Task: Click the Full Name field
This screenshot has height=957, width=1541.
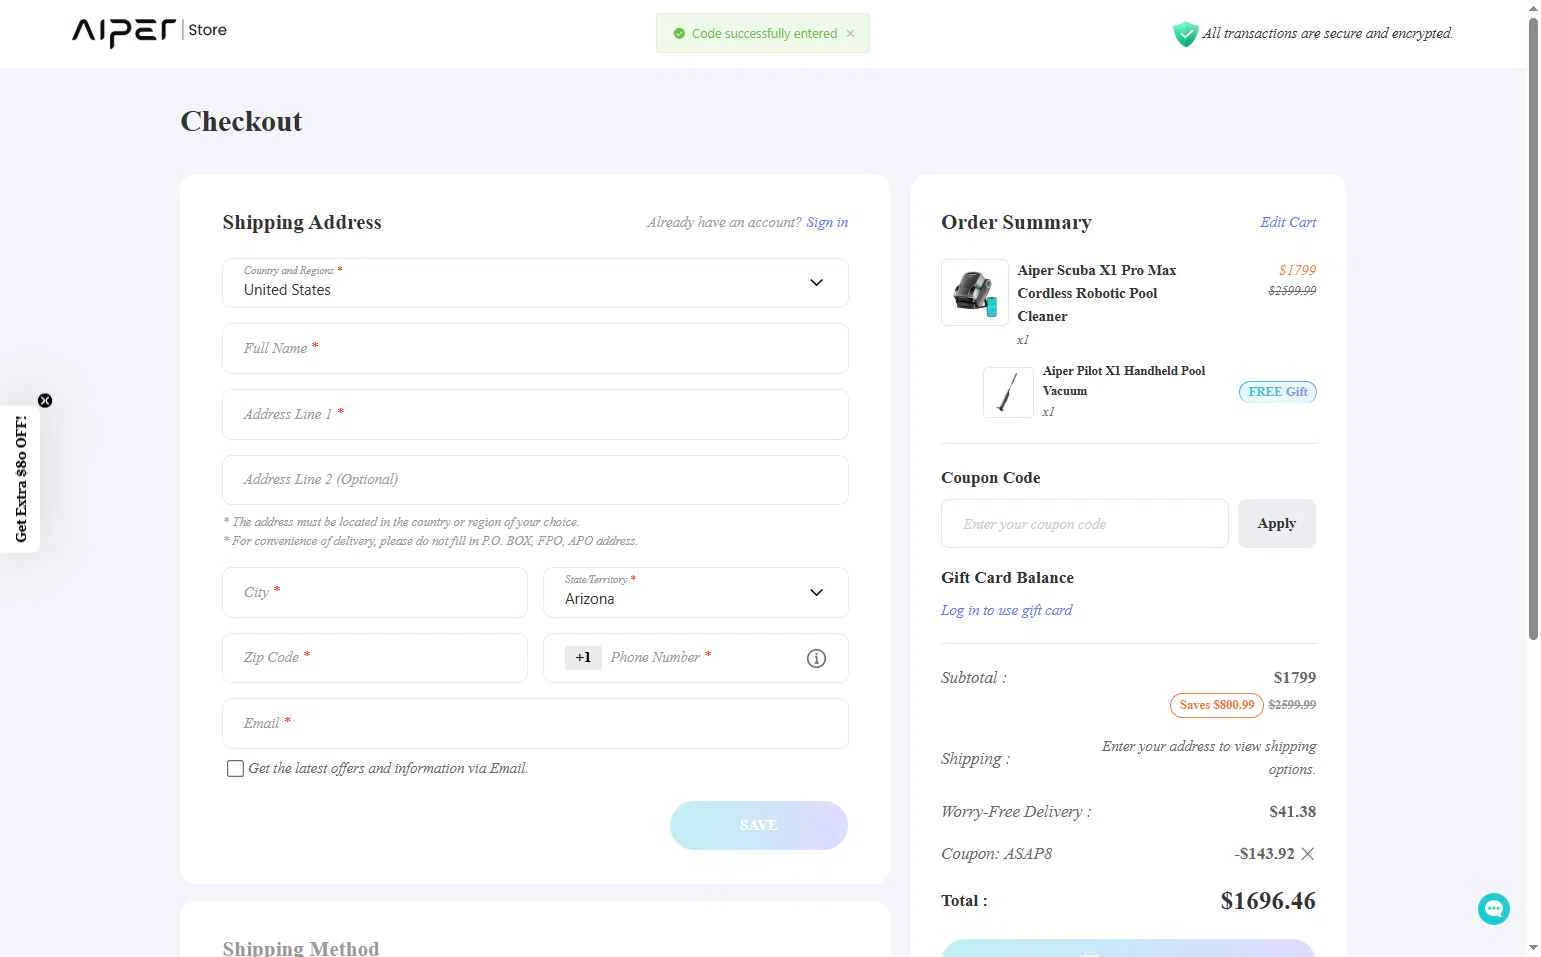Action: (x=535, y=348)
